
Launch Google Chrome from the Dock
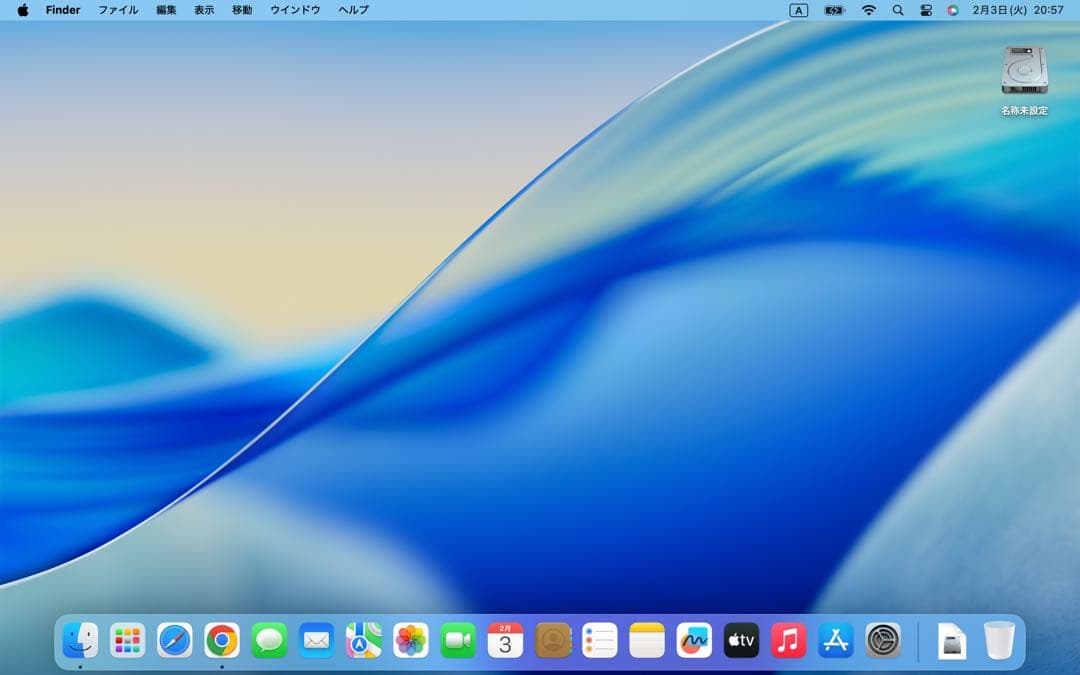222,640
